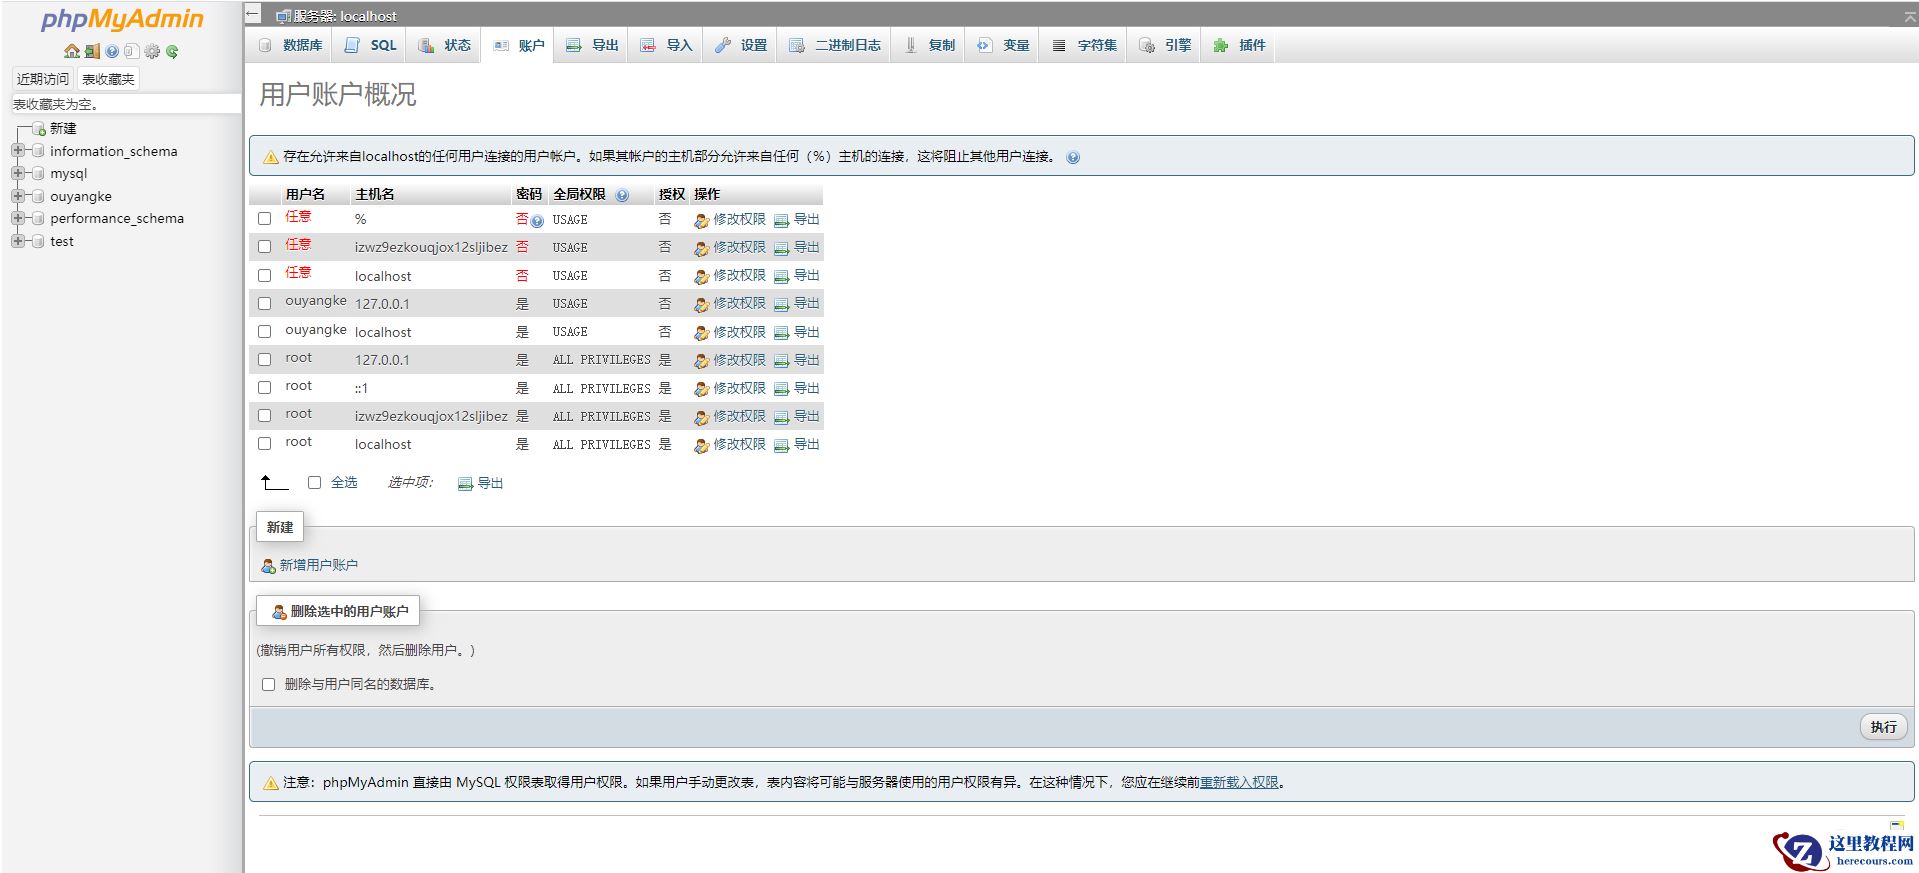Select checkbox for root at ::1
The height and width of the screenshot is (873, 1919).
click(x=265, y=387)
